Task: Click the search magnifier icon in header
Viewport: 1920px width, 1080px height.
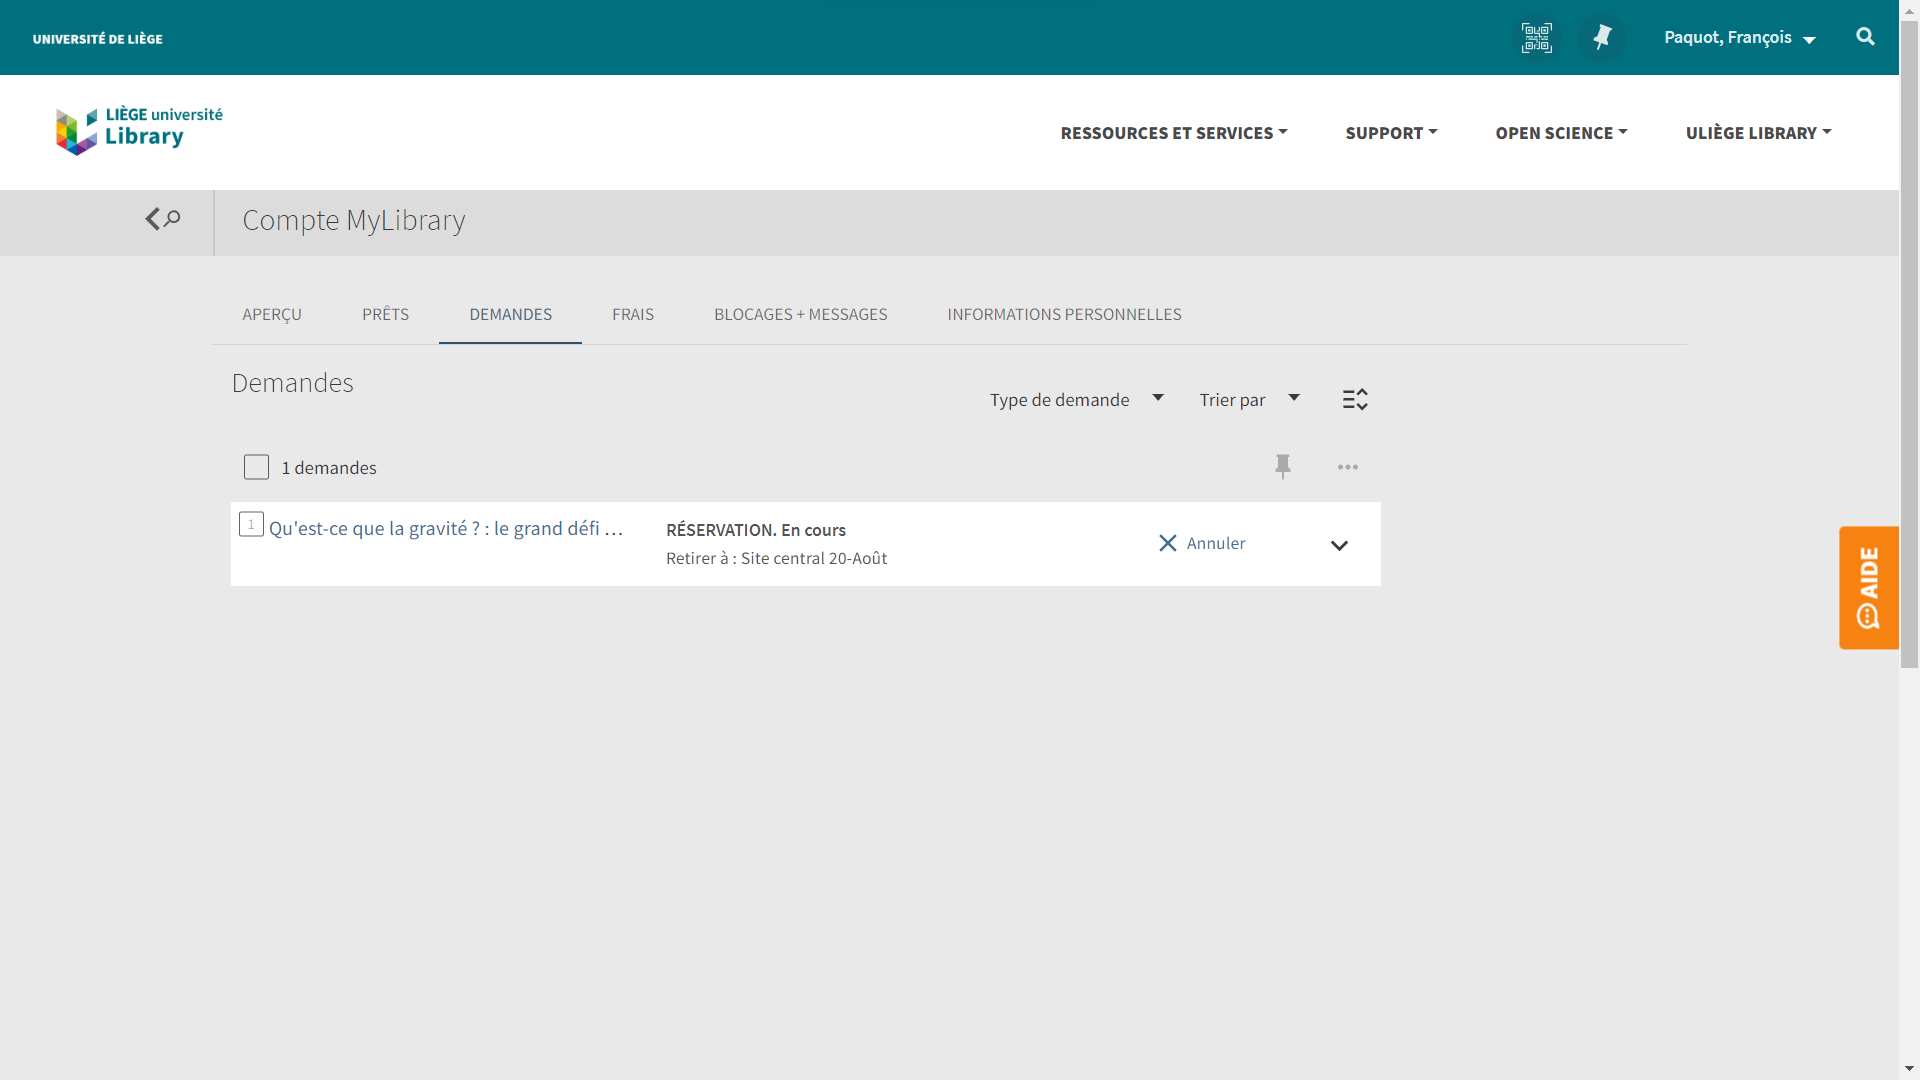Action: tap(1865, 37)
